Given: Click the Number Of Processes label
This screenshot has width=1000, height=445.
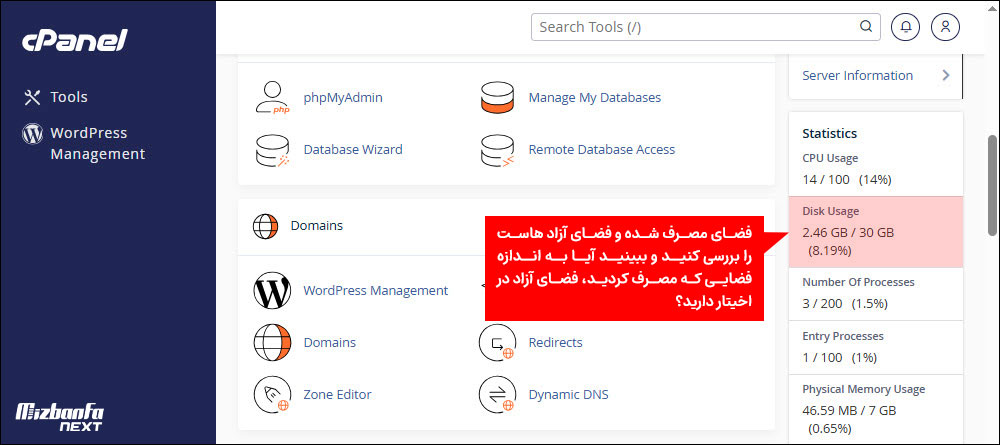Looking at the screenshot, I should (858, 282).
